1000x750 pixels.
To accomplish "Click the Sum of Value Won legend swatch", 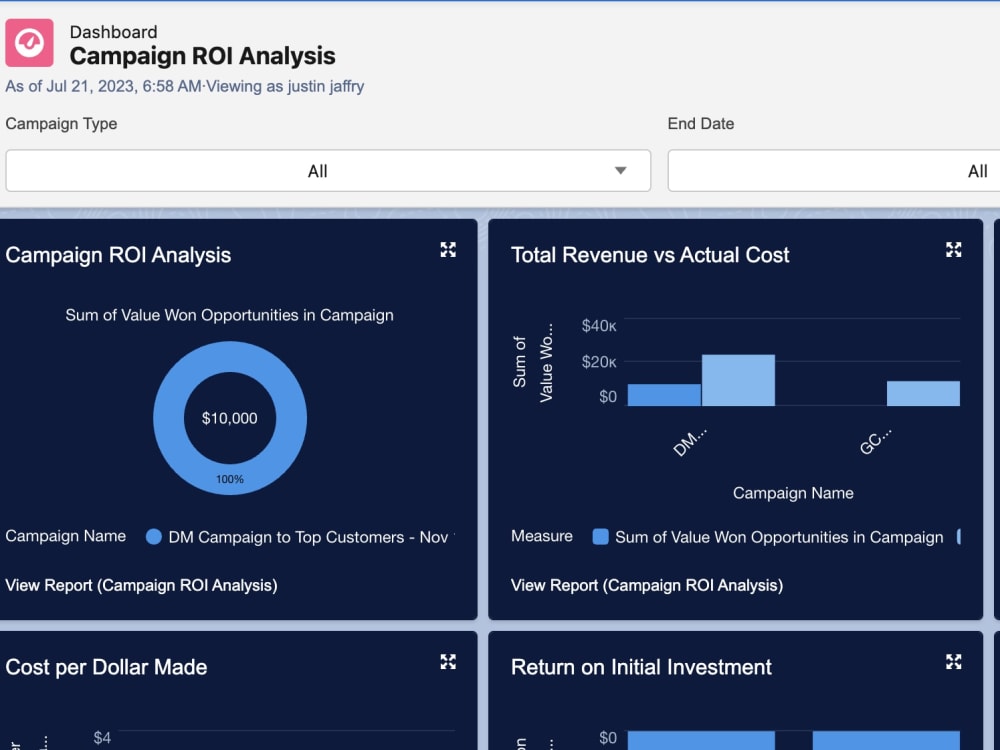I will [x=600, y=537].
